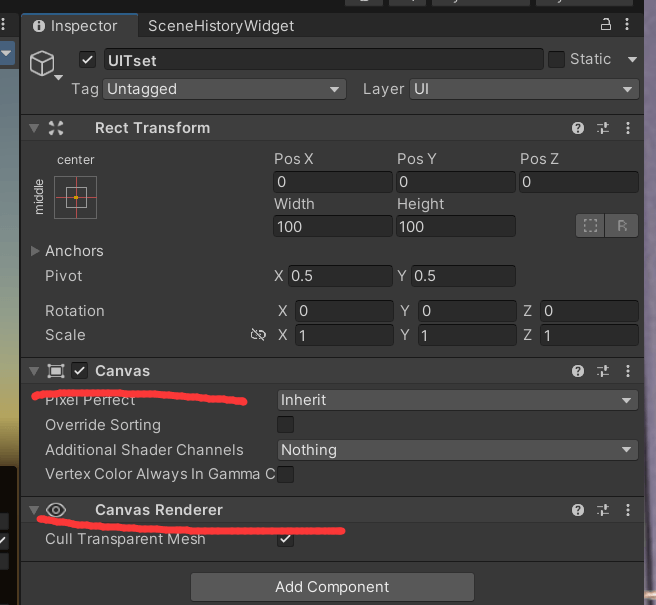This screenshot has height=605, width=656.
Task: Toggle Rect Transform raw edit mode button
Action: [x=621, y=226]
